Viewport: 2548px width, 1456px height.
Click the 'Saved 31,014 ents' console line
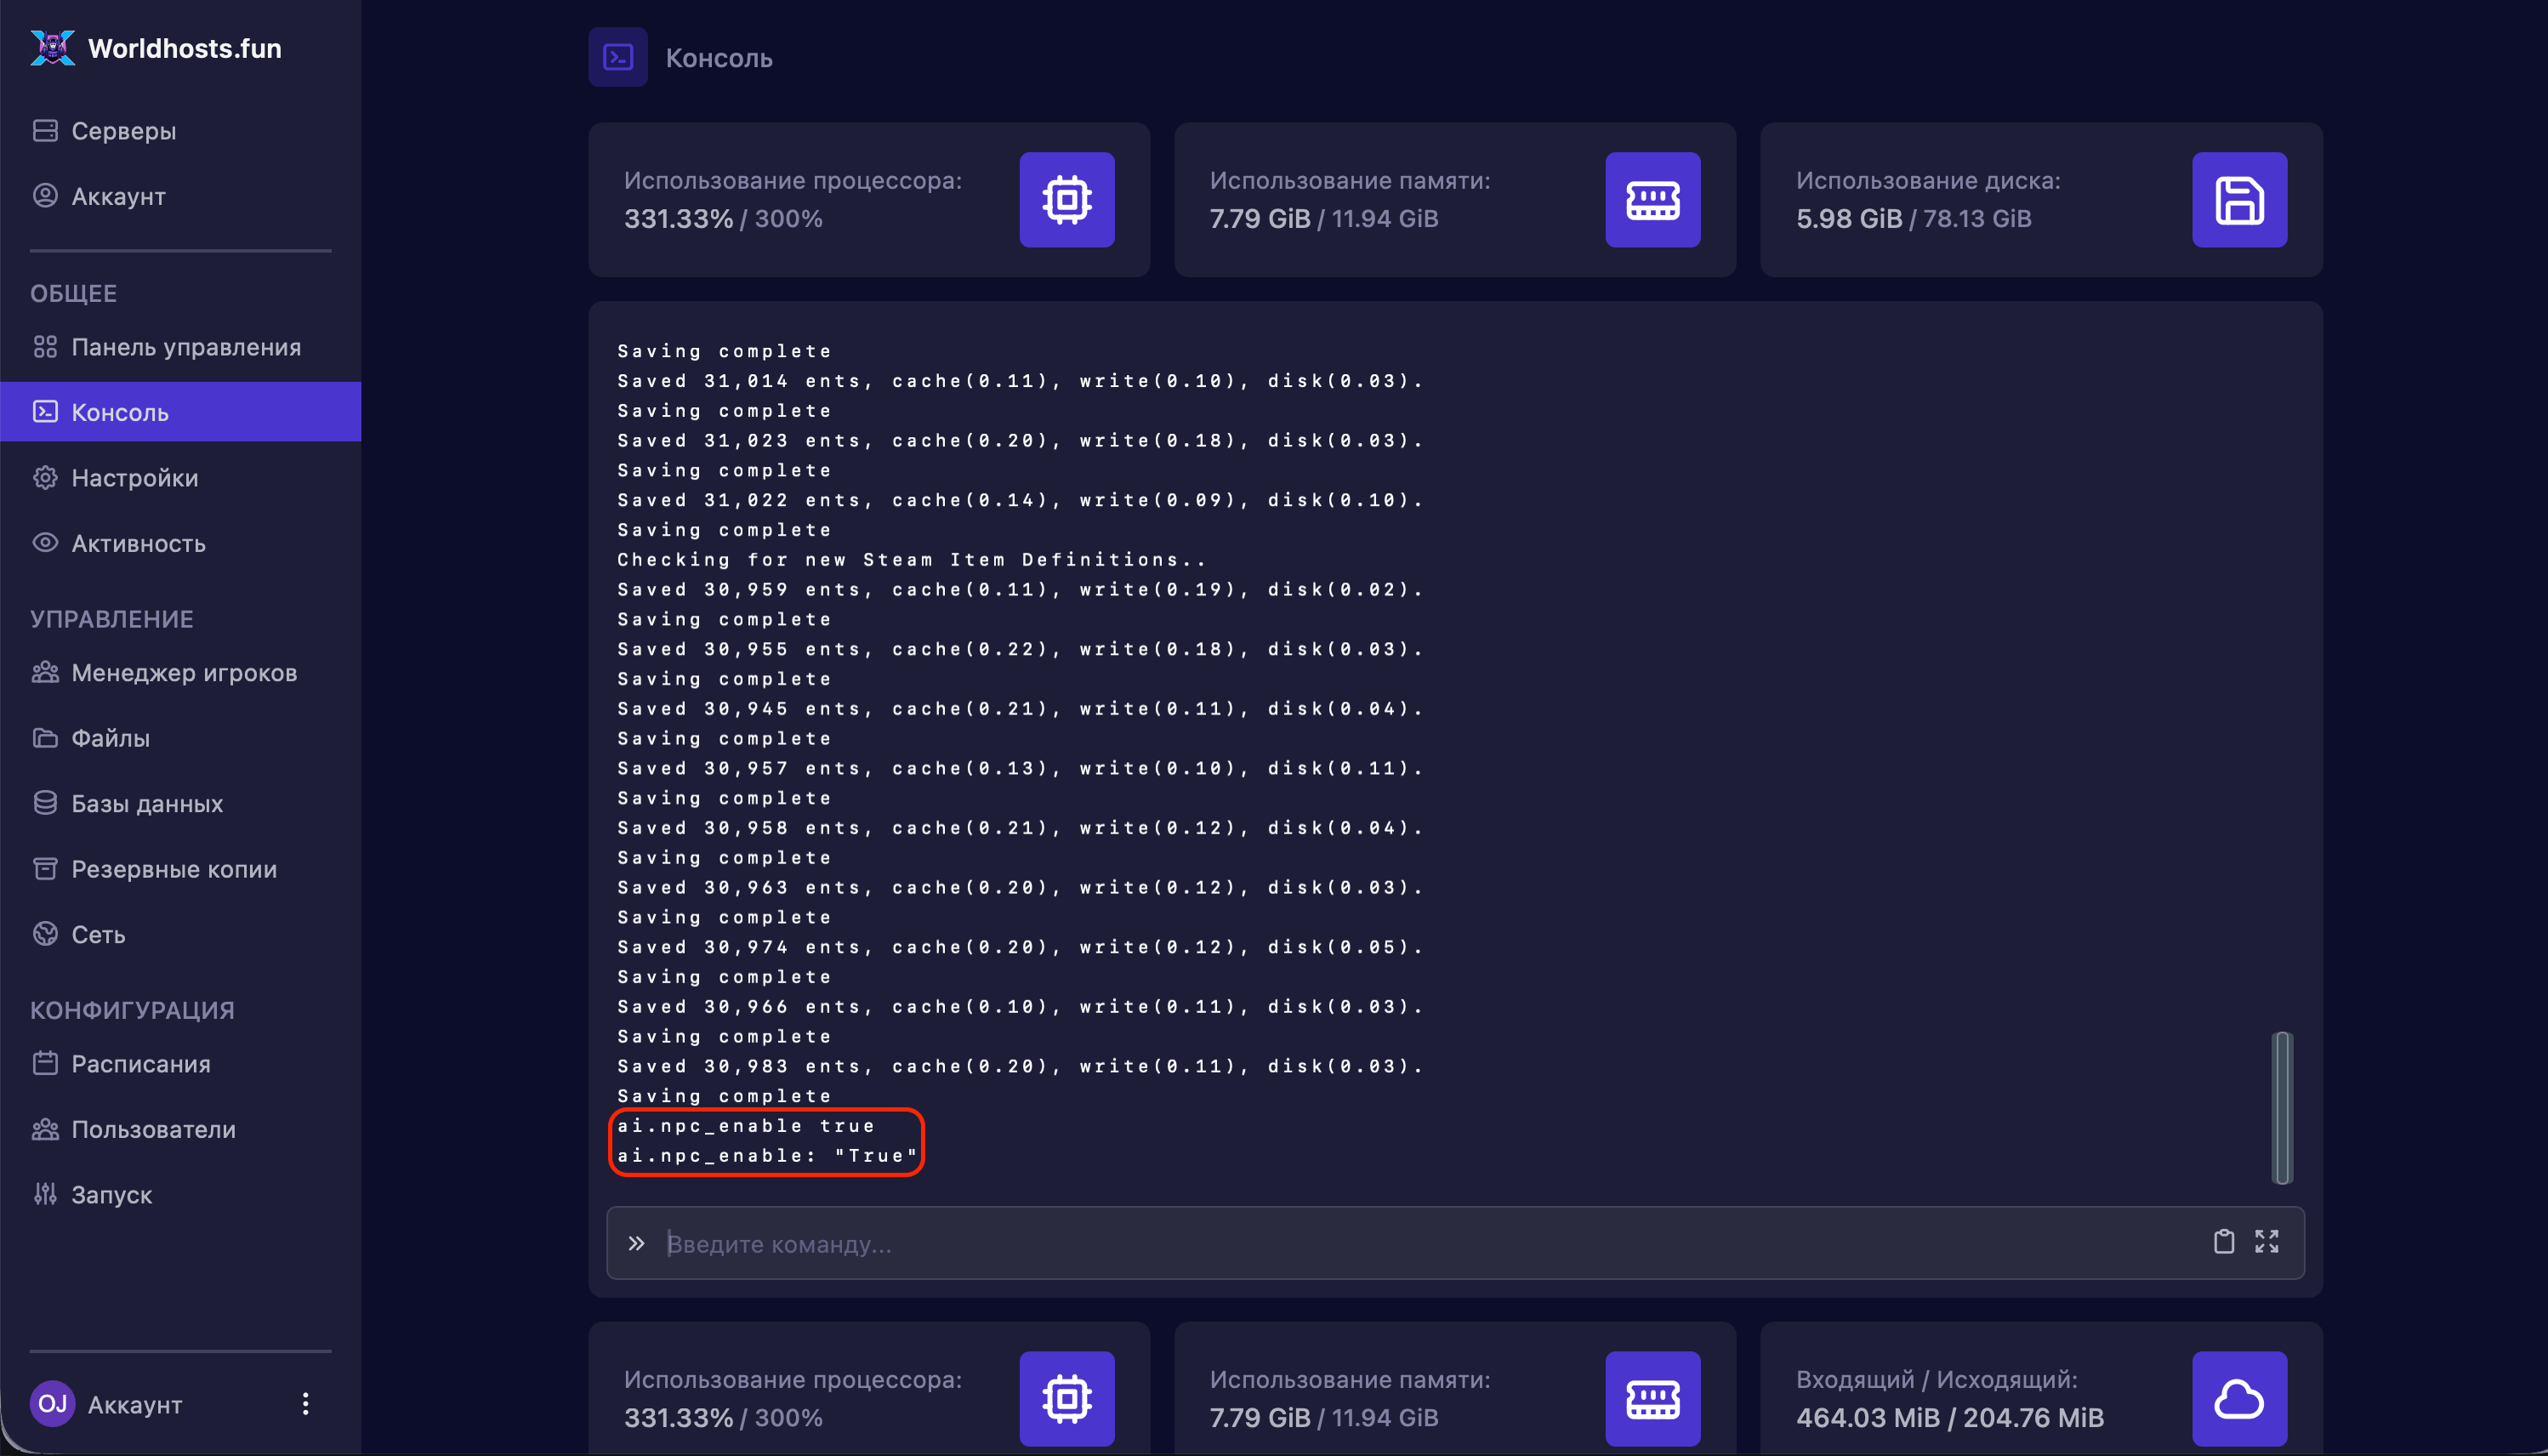[1020, 380]
